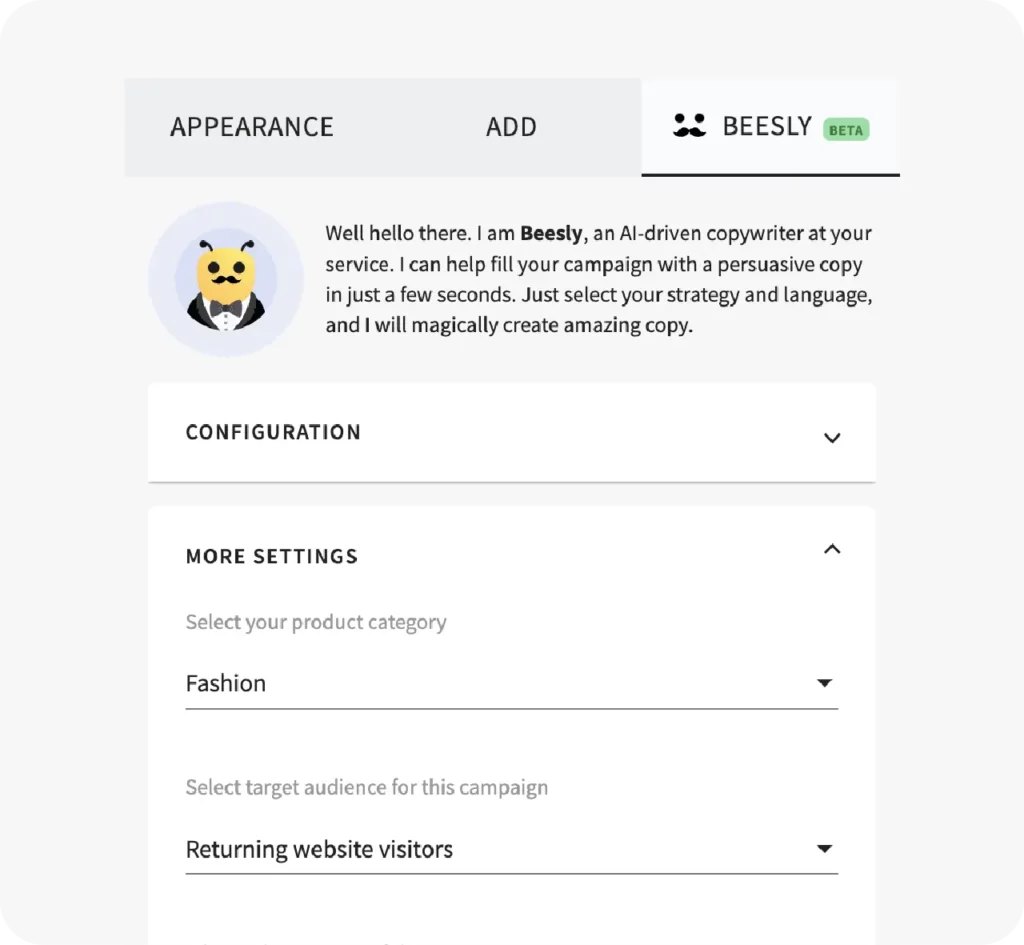The image size is (1024, 945).
Task: Click the Beesly intro description paragraph
Action: 599,279
